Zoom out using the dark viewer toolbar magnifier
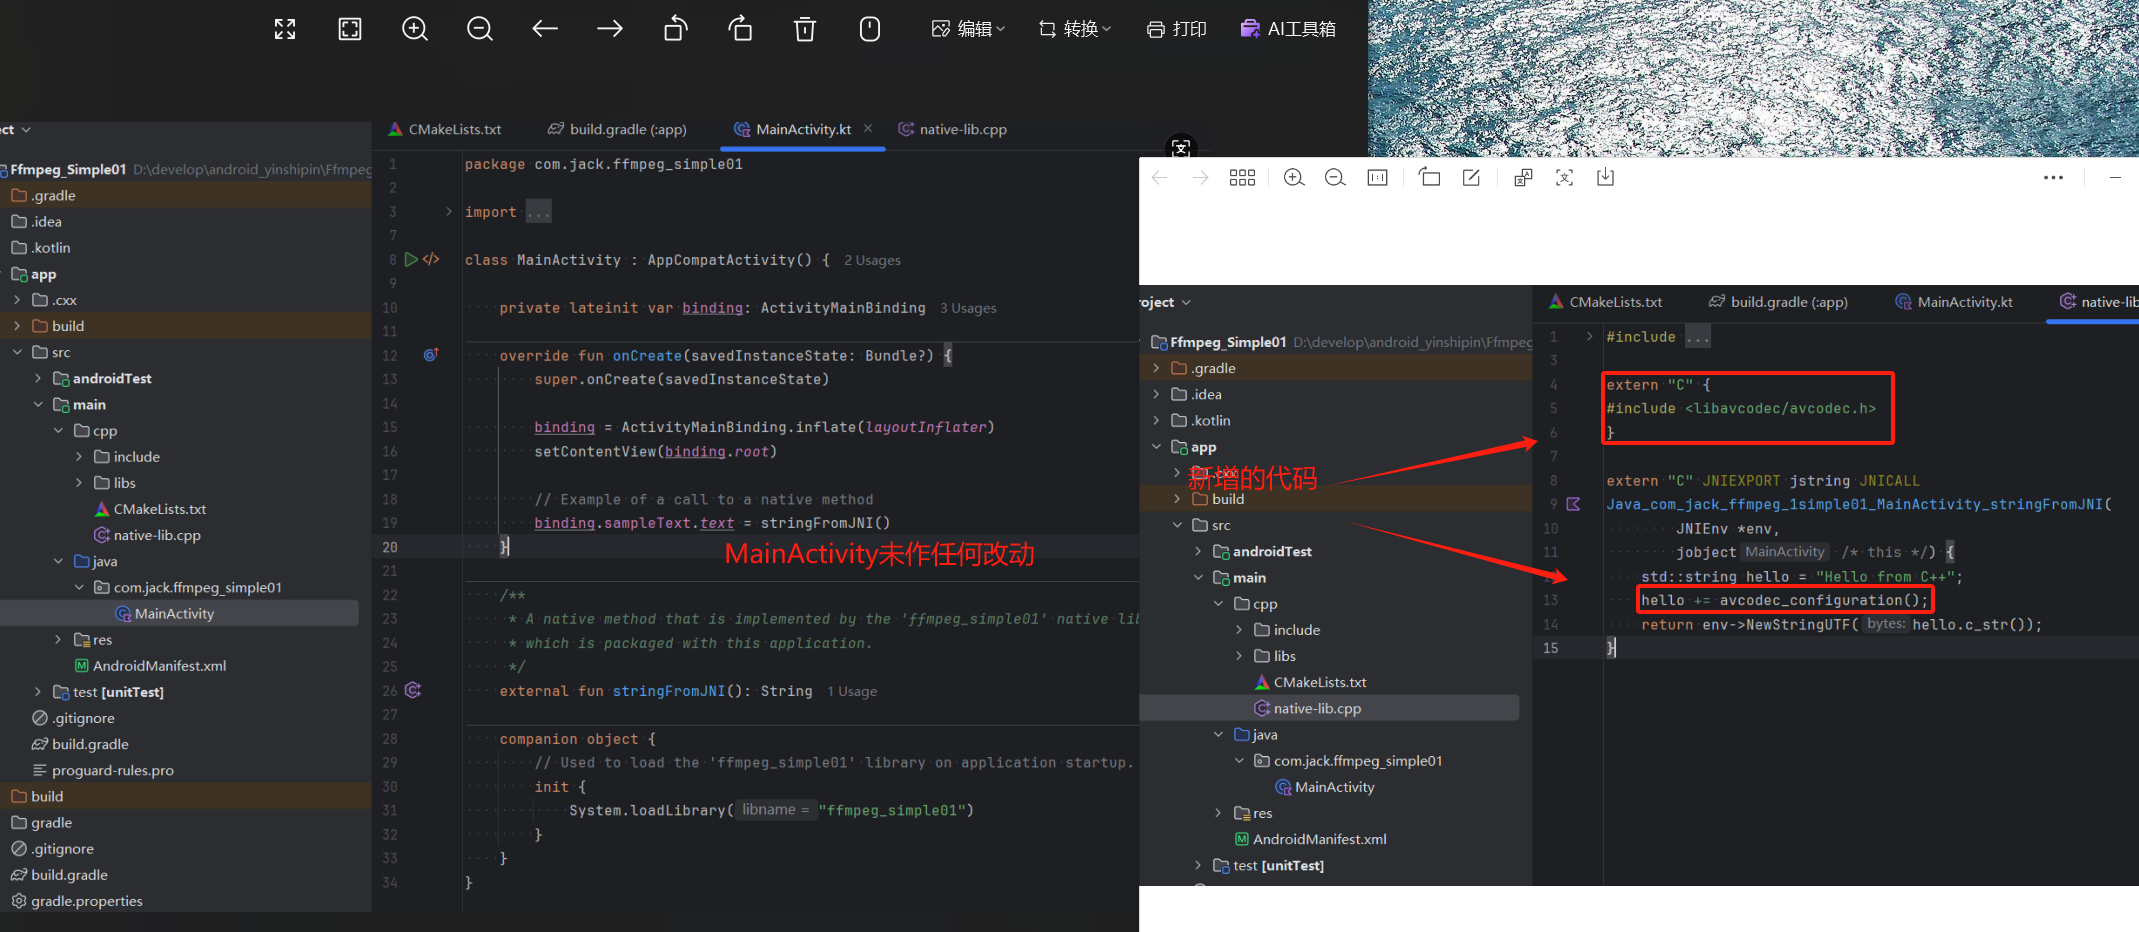This screenshot has height=932, width=2139. pos(480,29)
